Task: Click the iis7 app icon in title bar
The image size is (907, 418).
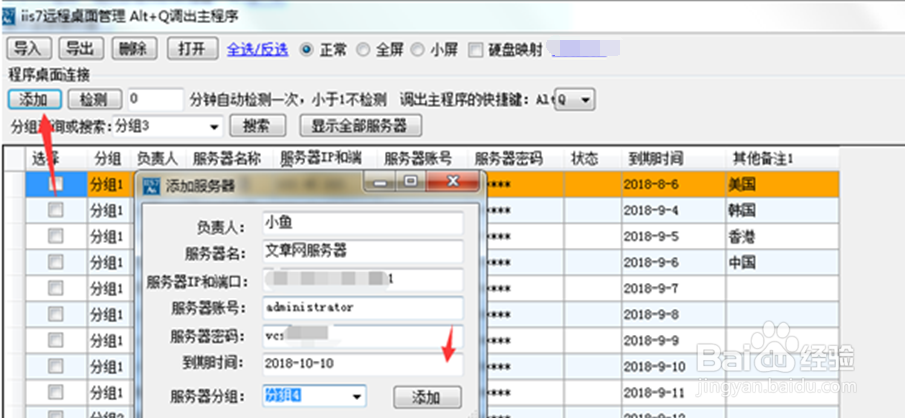Action: (9, 15)
